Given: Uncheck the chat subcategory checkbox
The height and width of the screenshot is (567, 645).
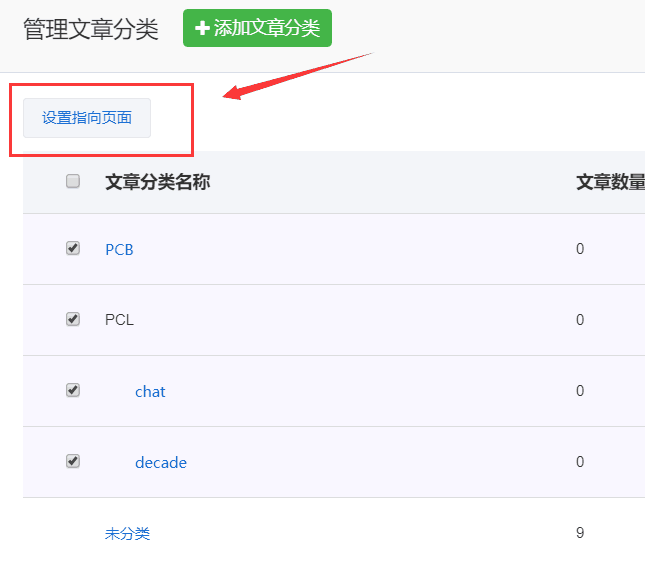Looking at the screenshot, I should (73, 390).
